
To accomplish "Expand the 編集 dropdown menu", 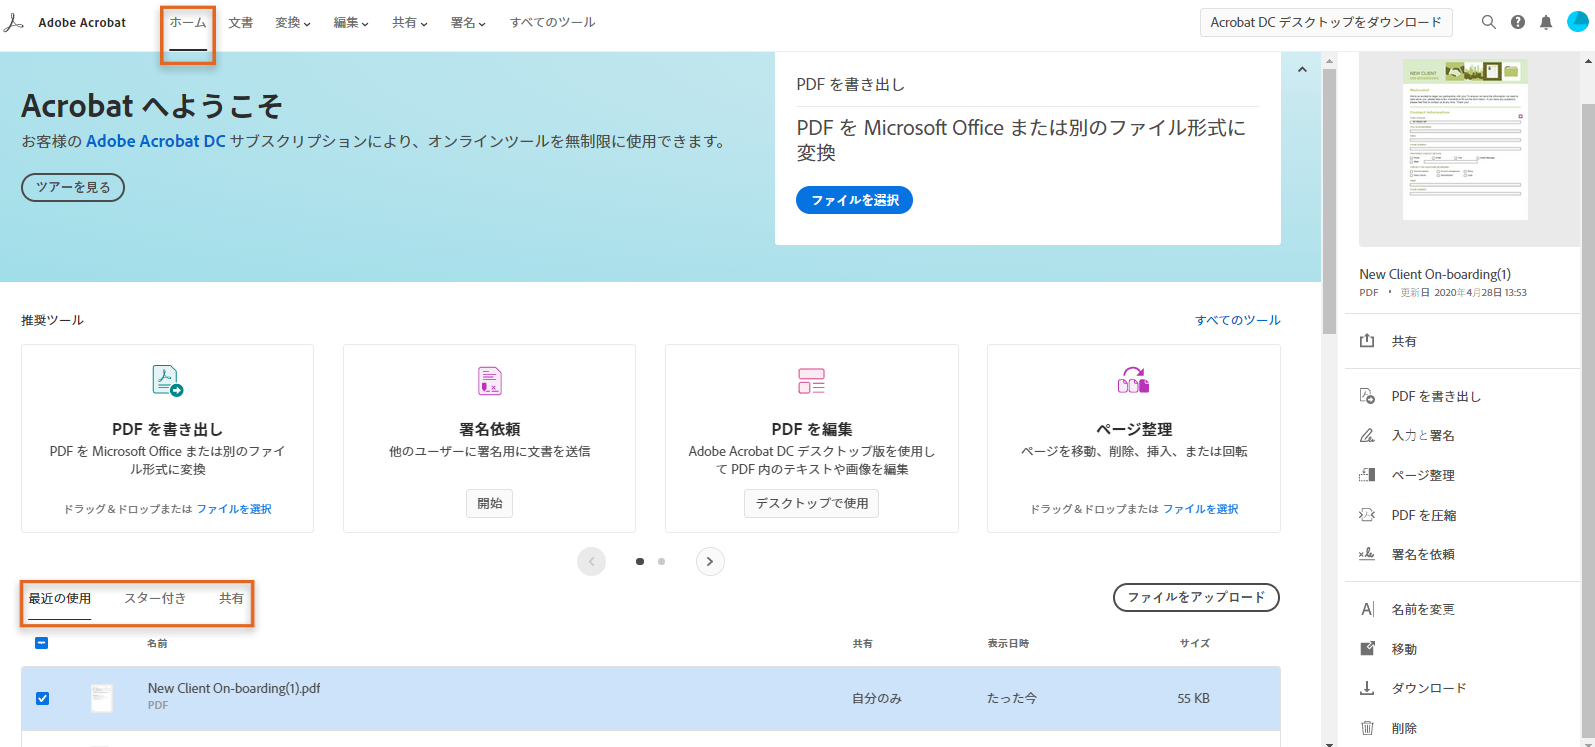I will coord(351,22).
